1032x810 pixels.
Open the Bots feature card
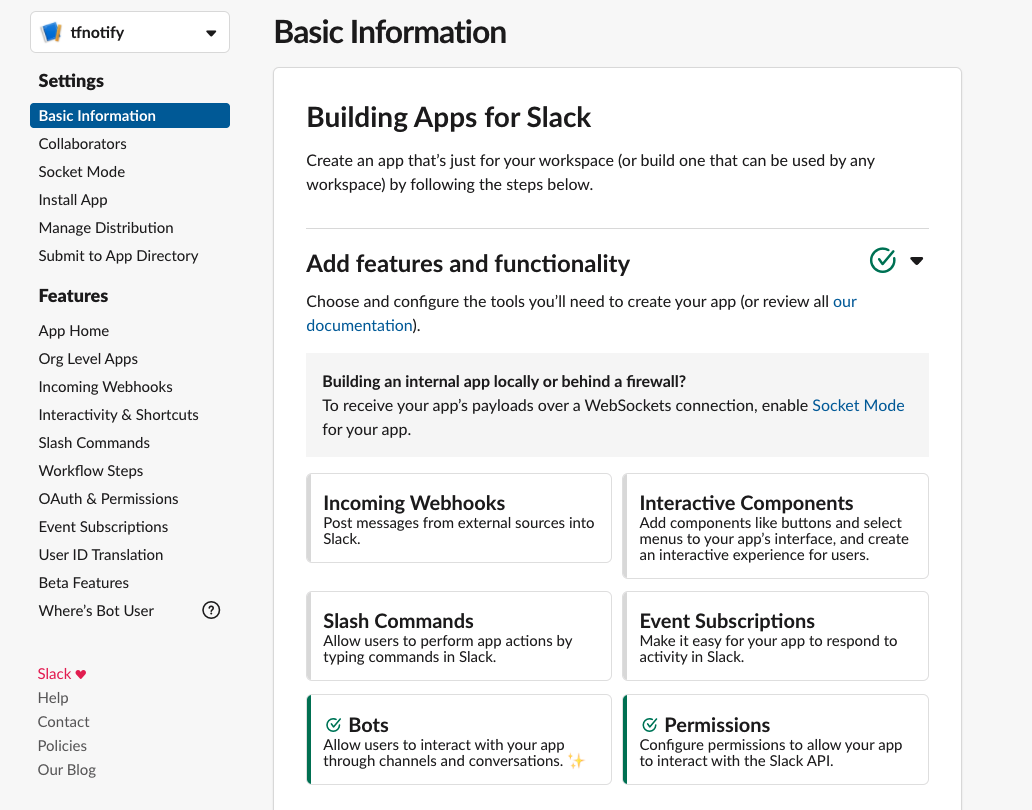tap(459, 740)
